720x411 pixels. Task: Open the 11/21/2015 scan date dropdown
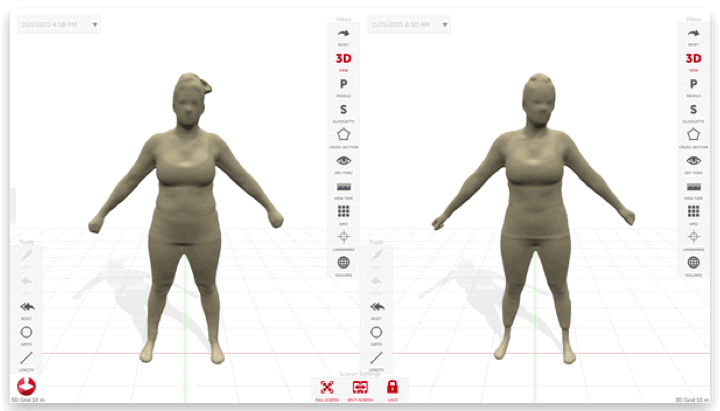(408, 24)
